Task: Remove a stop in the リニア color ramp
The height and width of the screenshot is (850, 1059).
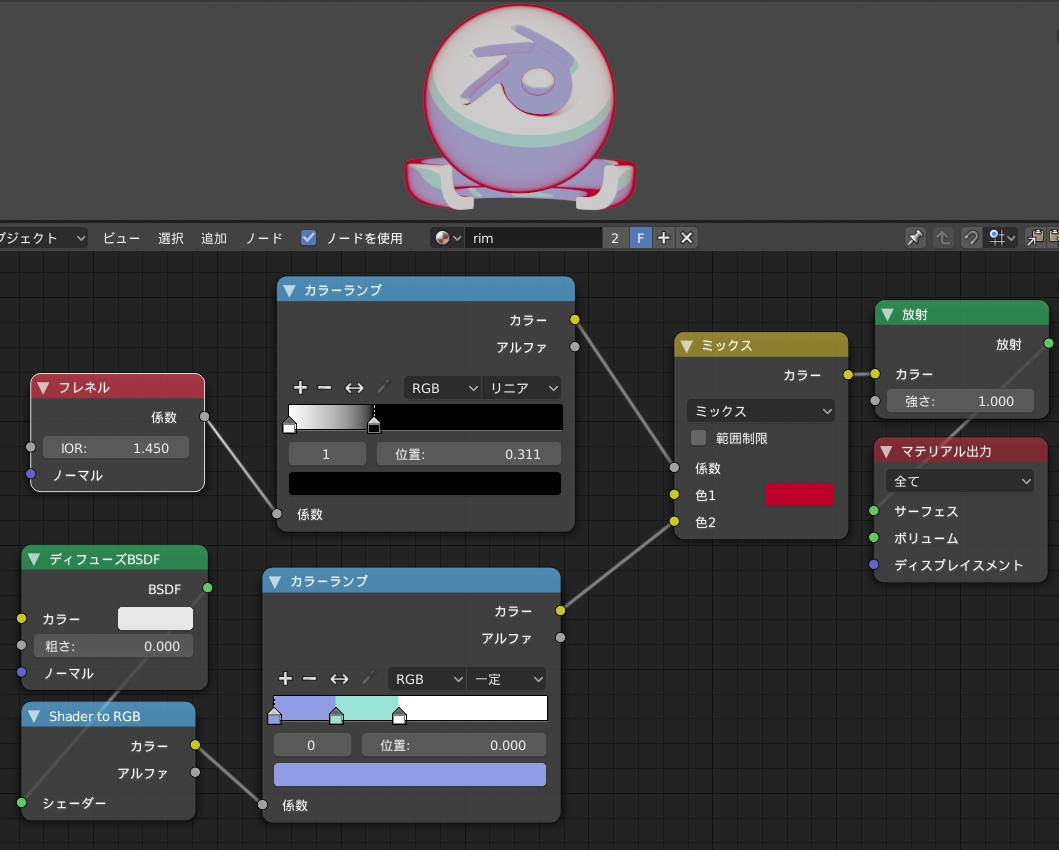Action: pyautogui.click(x=324, y=388)
